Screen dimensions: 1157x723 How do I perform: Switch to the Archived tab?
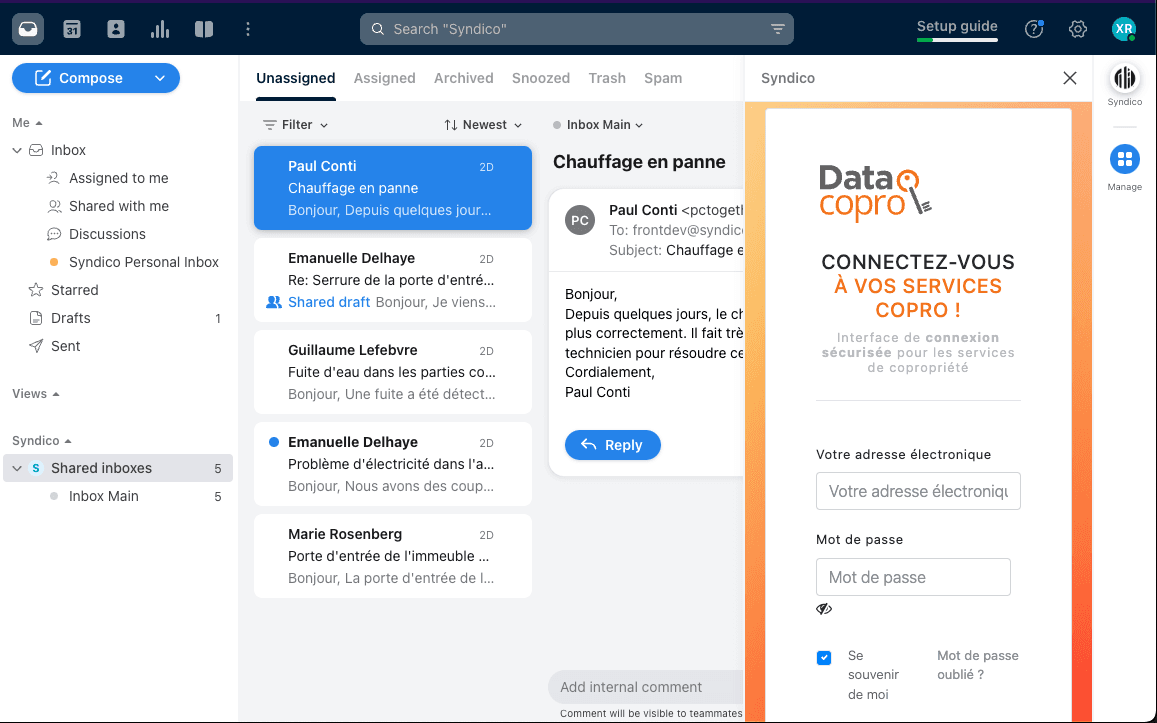pos(463,77)
